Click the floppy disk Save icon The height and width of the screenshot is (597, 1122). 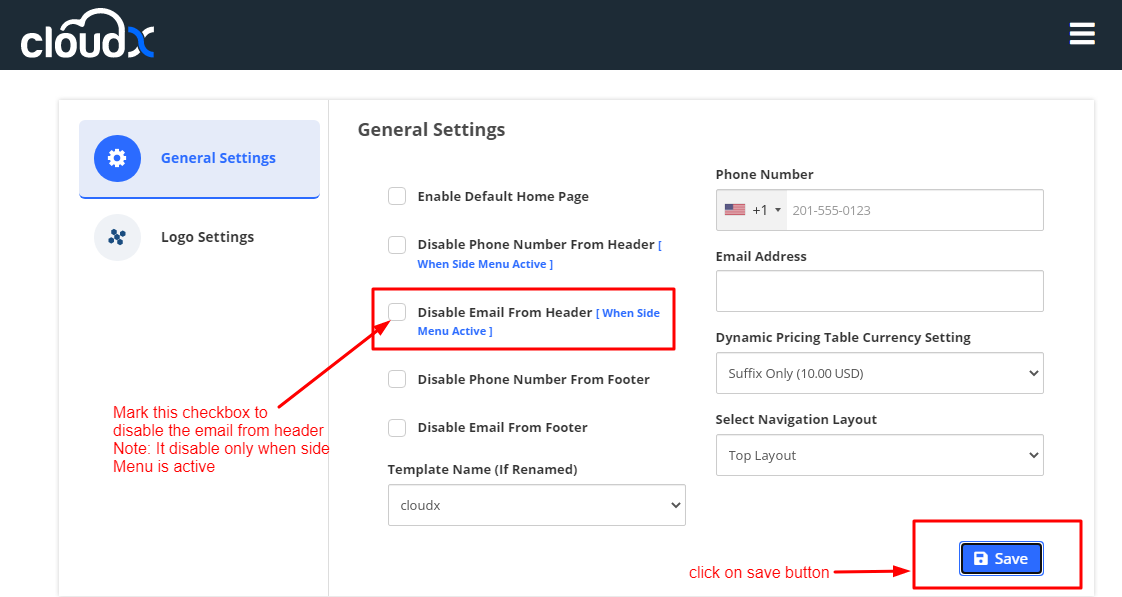pyautogui.click(x=981, y=559)
